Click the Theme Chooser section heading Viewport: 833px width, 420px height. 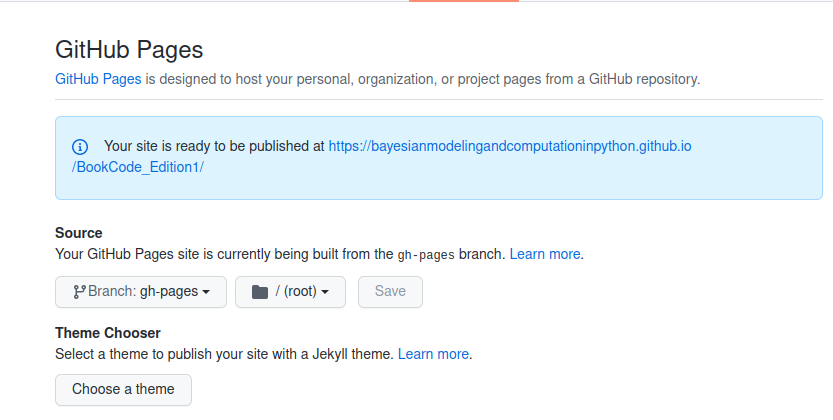(x=108, y=333)
